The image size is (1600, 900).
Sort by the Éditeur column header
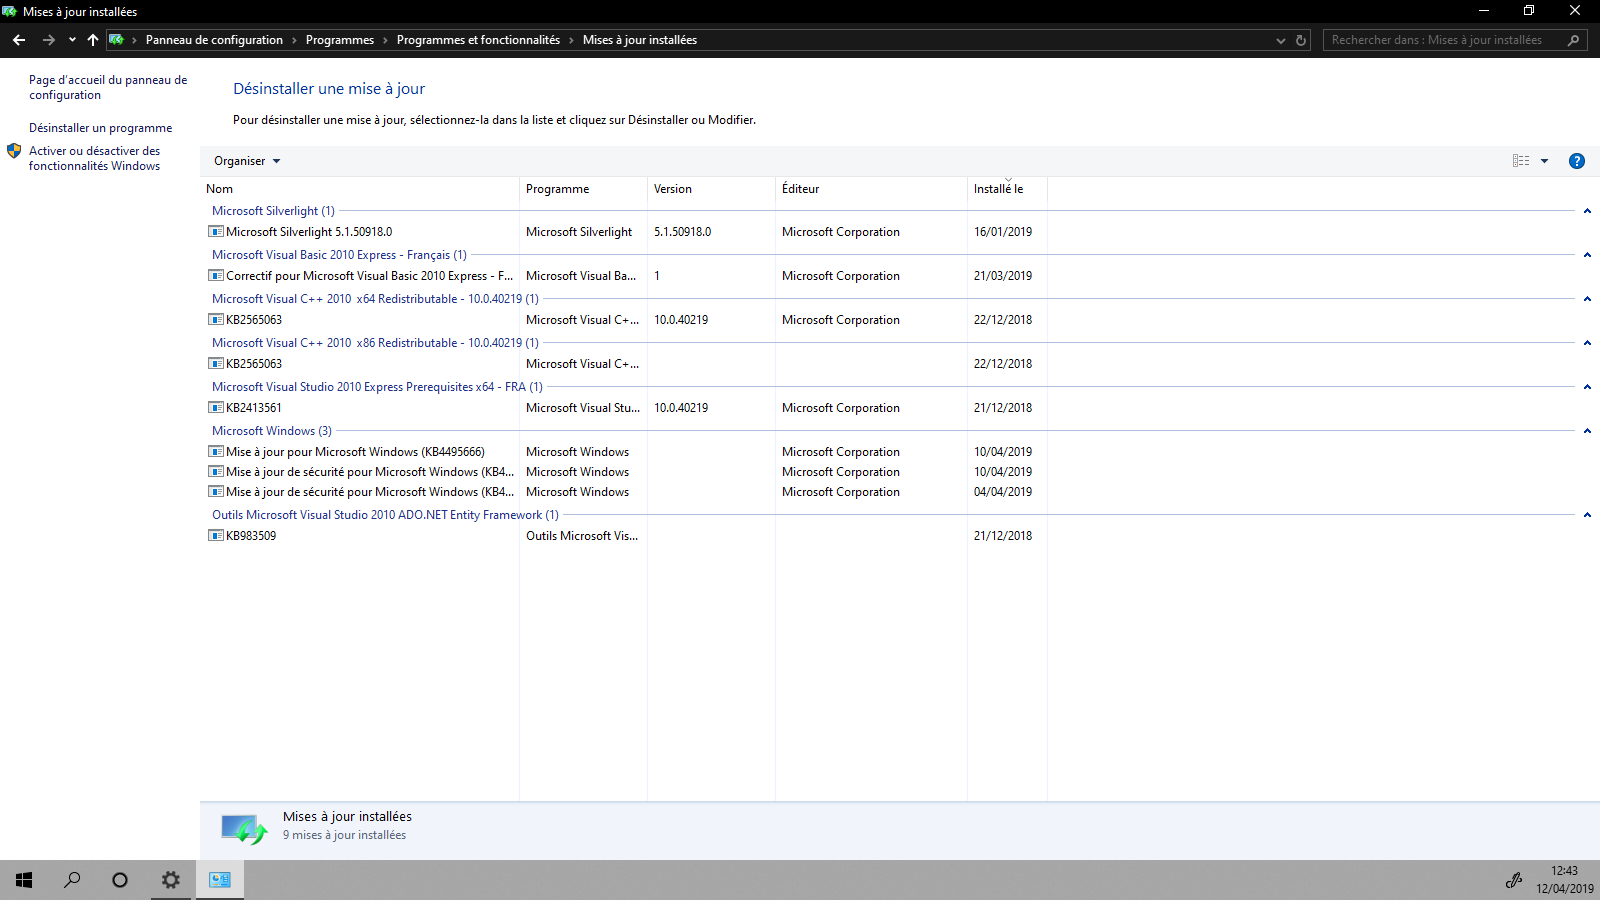[871, 189]
